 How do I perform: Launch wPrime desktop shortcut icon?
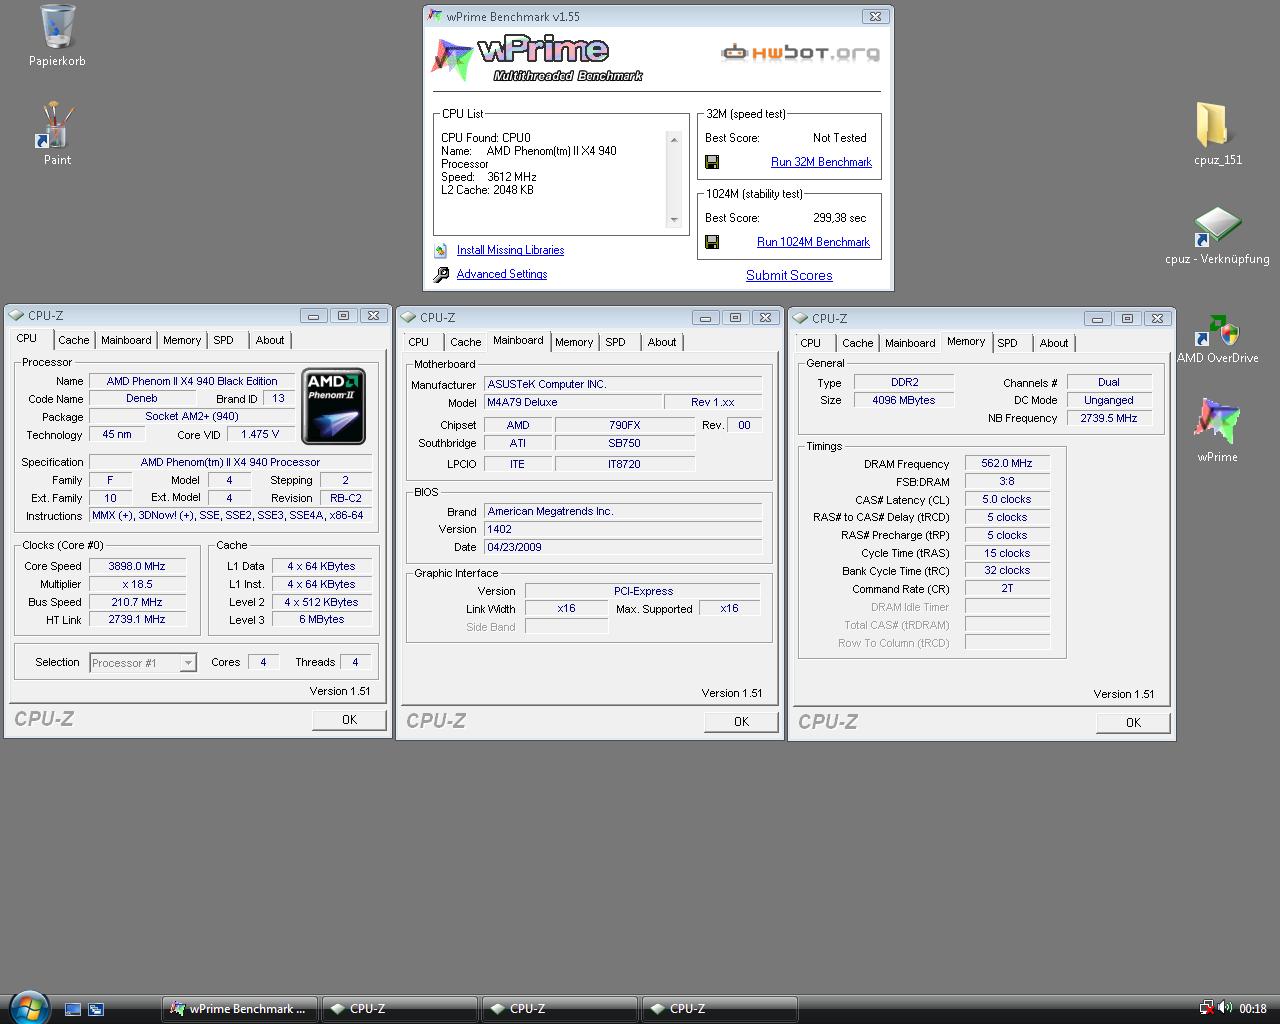pos(1217,422)
